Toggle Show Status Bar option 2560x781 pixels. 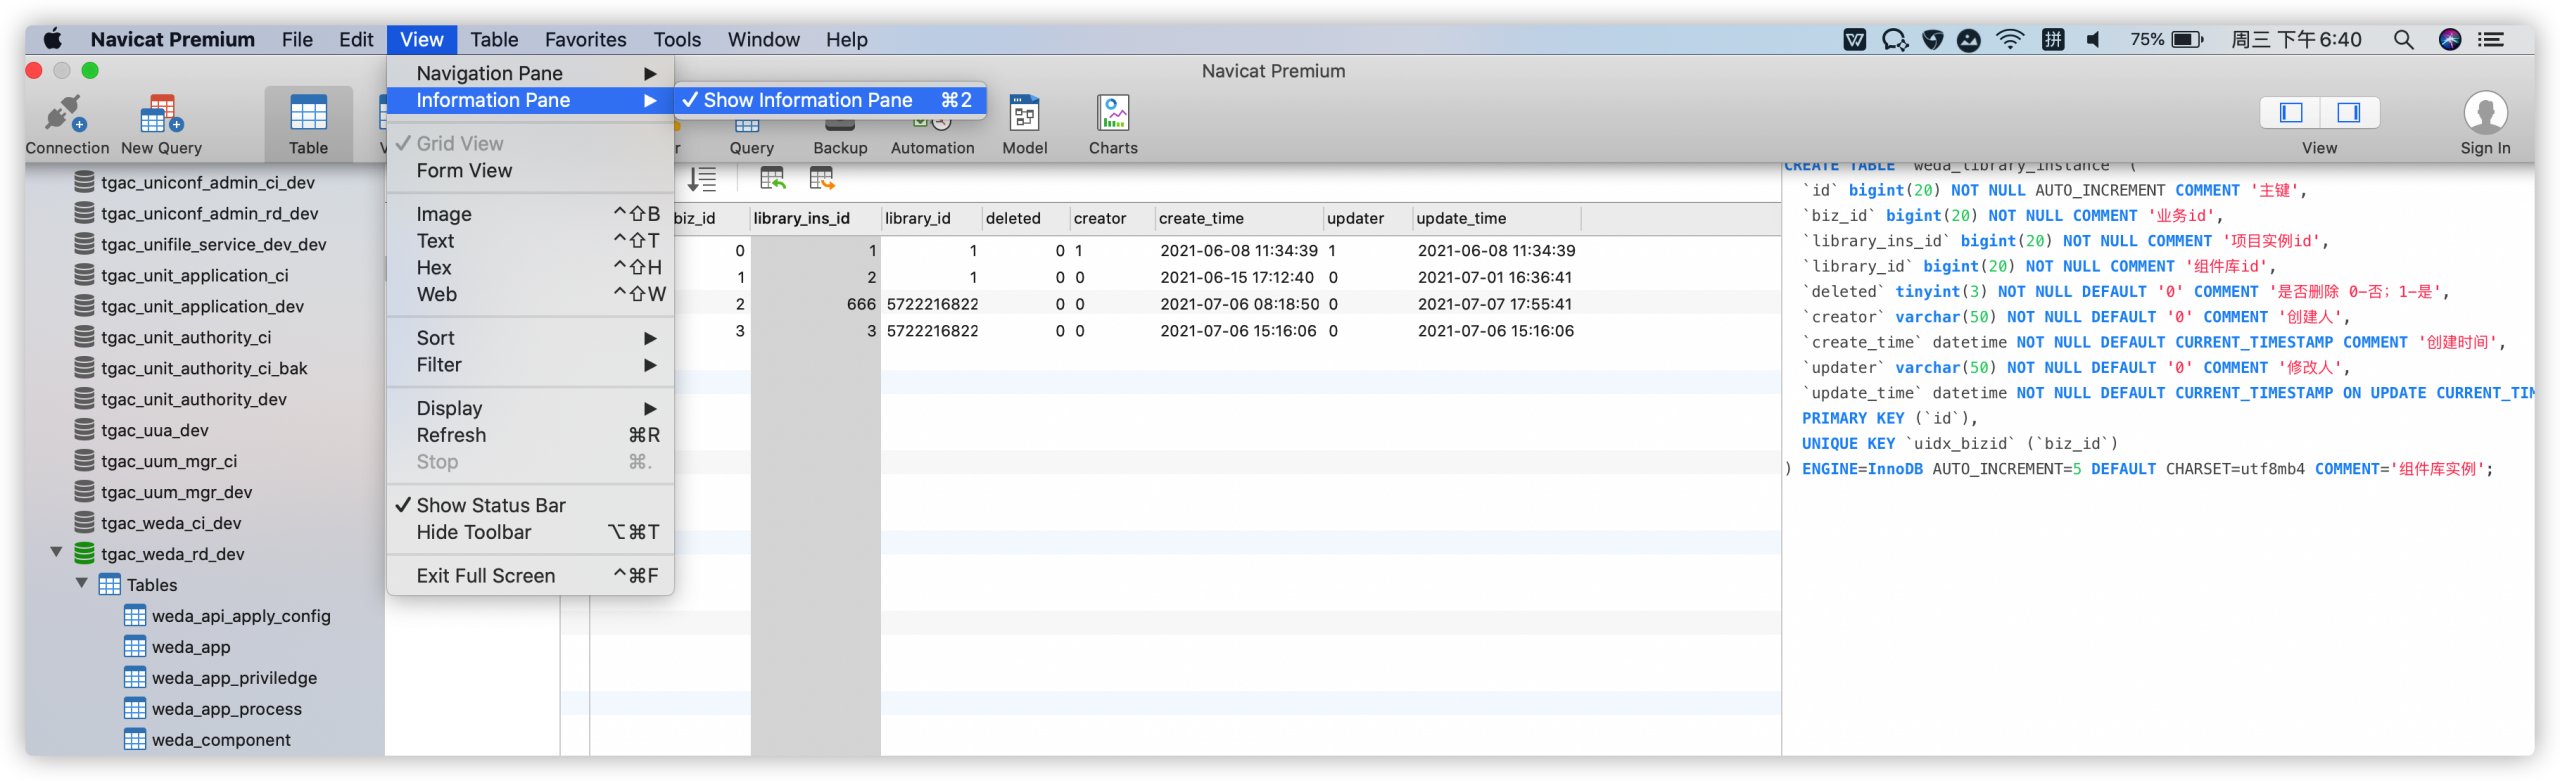[x=530, y=505]
